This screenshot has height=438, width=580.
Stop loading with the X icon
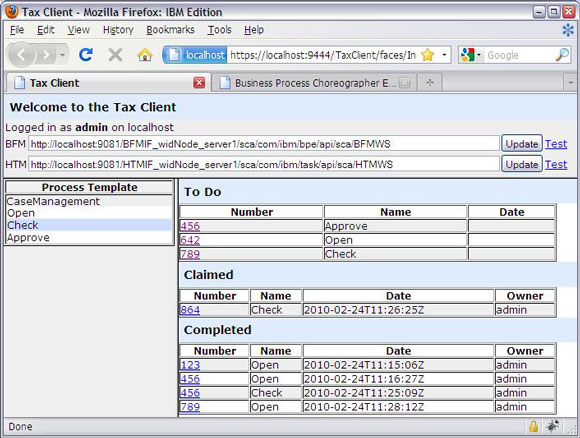(x=115, y=55)
